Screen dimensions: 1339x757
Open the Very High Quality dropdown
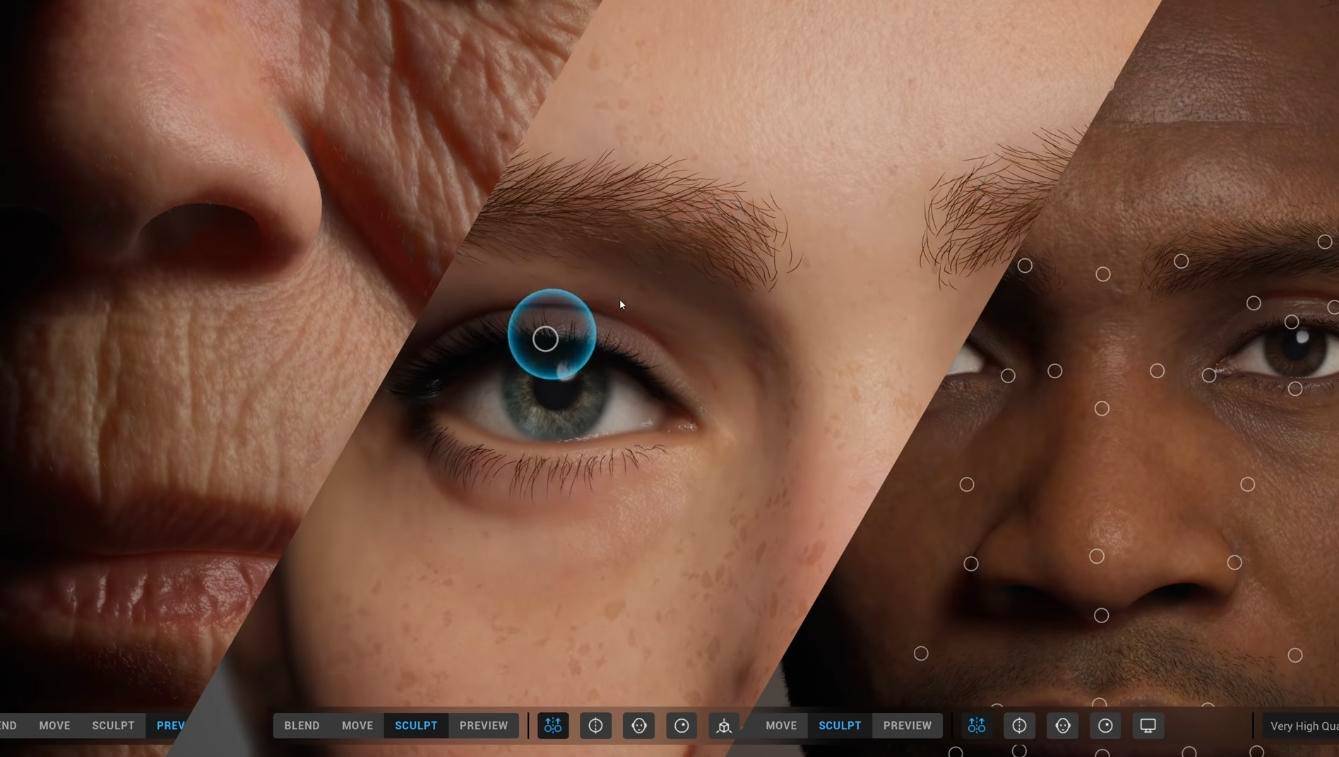1302,726
